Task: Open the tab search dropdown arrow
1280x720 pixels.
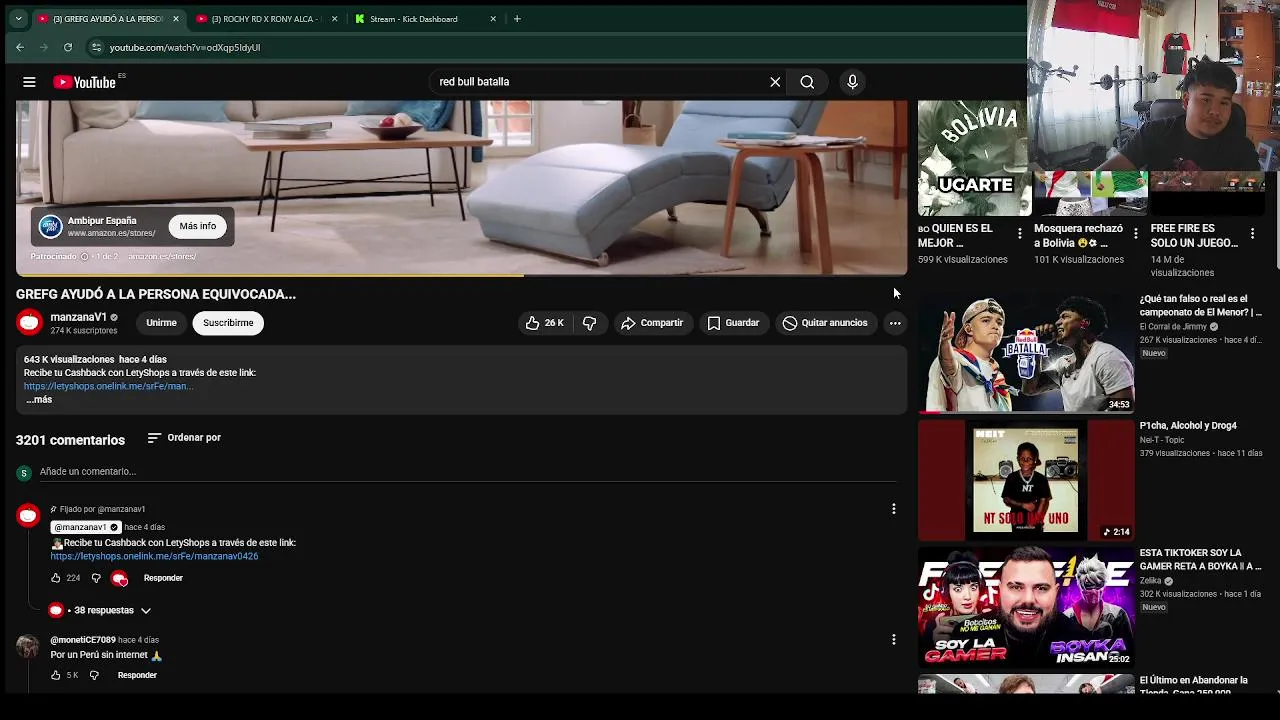Action: [18, 19]
